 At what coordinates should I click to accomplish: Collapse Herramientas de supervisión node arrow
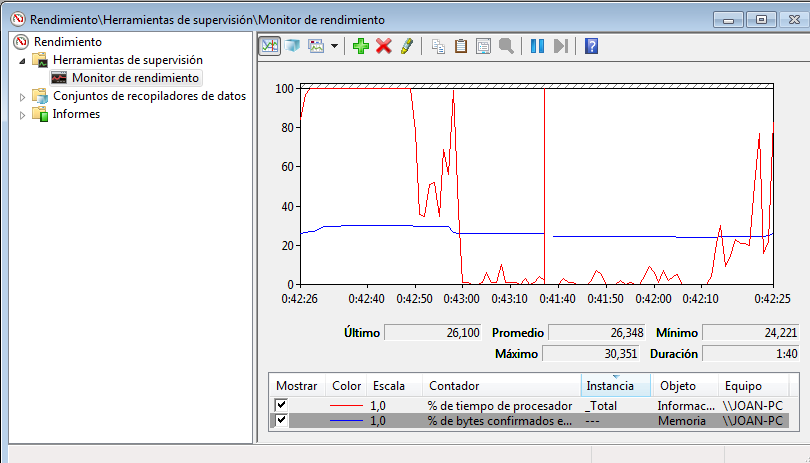point(22,61)
